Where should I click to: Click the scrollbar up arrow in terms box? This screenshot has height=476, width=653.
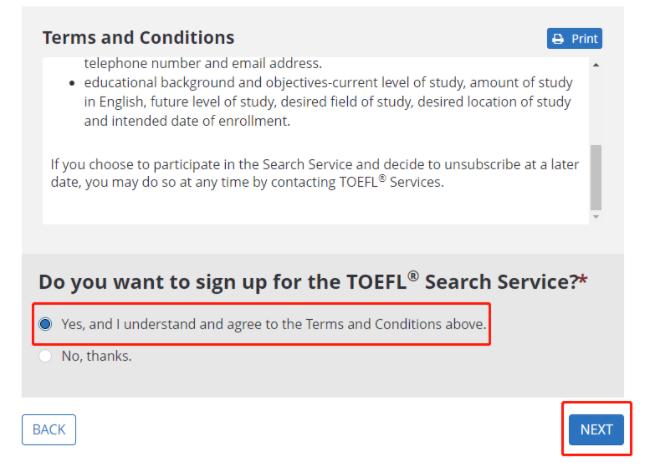[598, 65]
